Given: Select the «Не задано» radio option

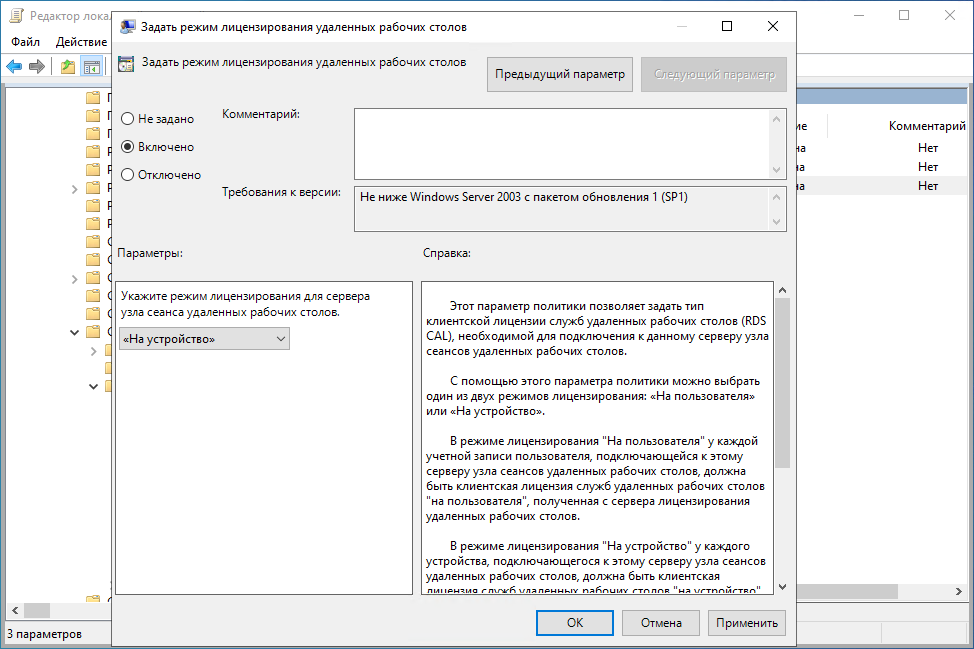Looking at the screenshot, I should [157, 119].
